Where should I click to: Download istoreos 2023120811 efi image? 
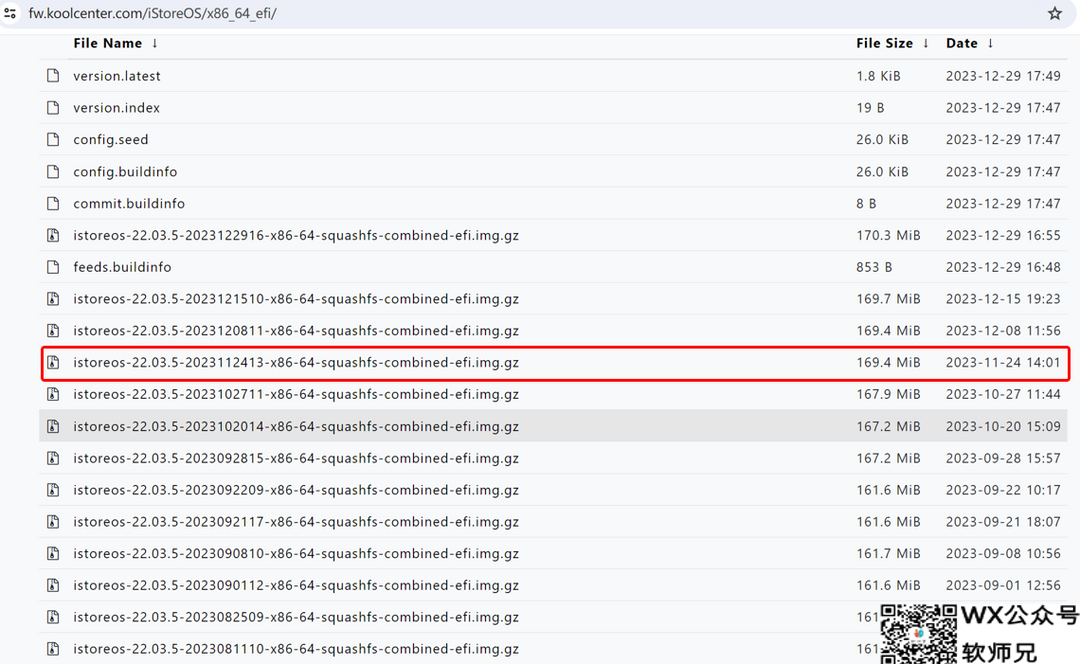(296, 331)
